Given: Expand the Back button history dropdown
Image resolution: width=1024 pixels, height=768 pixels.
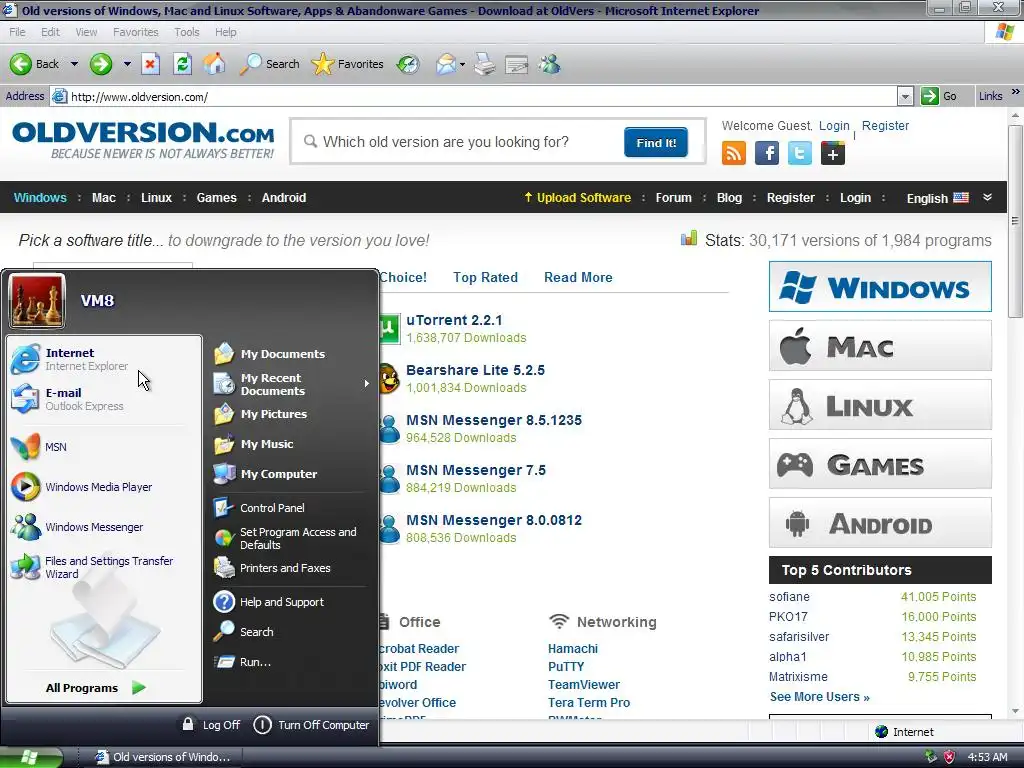Looking at the screenshot, I should 74,64.
